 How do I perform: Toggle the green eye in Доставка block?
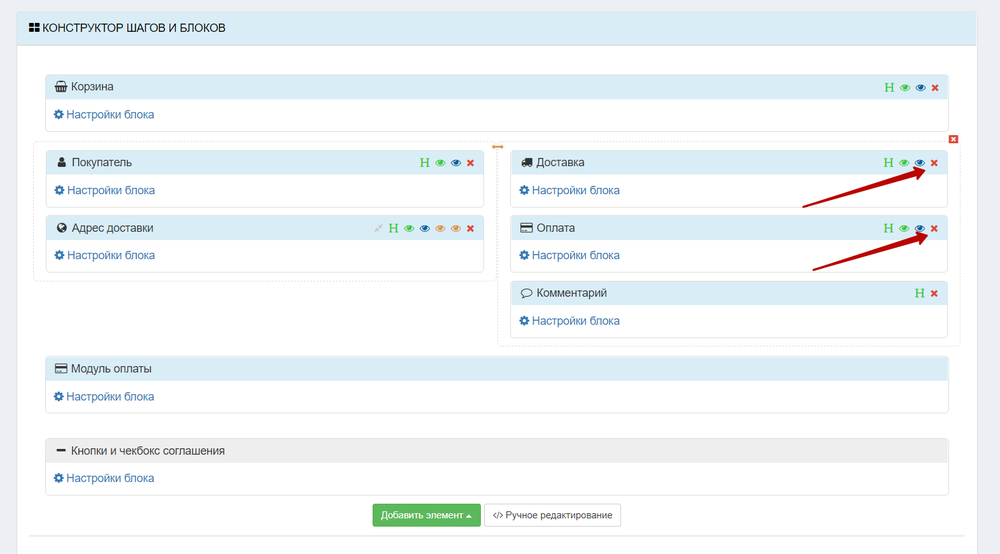pos(904,163)
